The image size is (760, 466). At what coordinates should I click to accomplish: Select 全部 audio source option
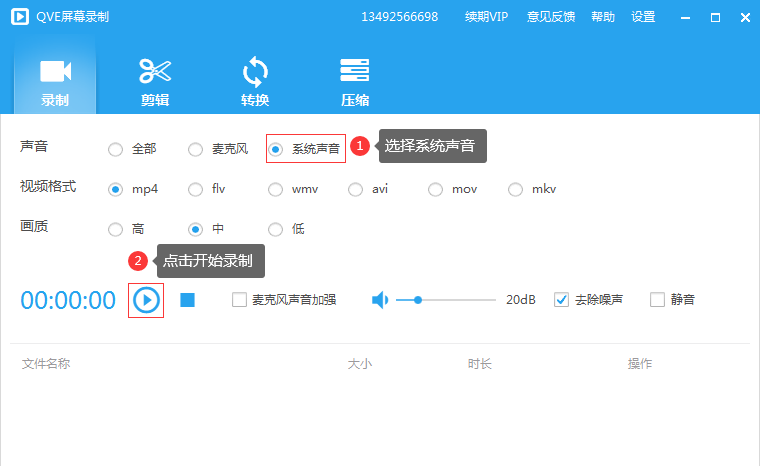pos(115,149)
